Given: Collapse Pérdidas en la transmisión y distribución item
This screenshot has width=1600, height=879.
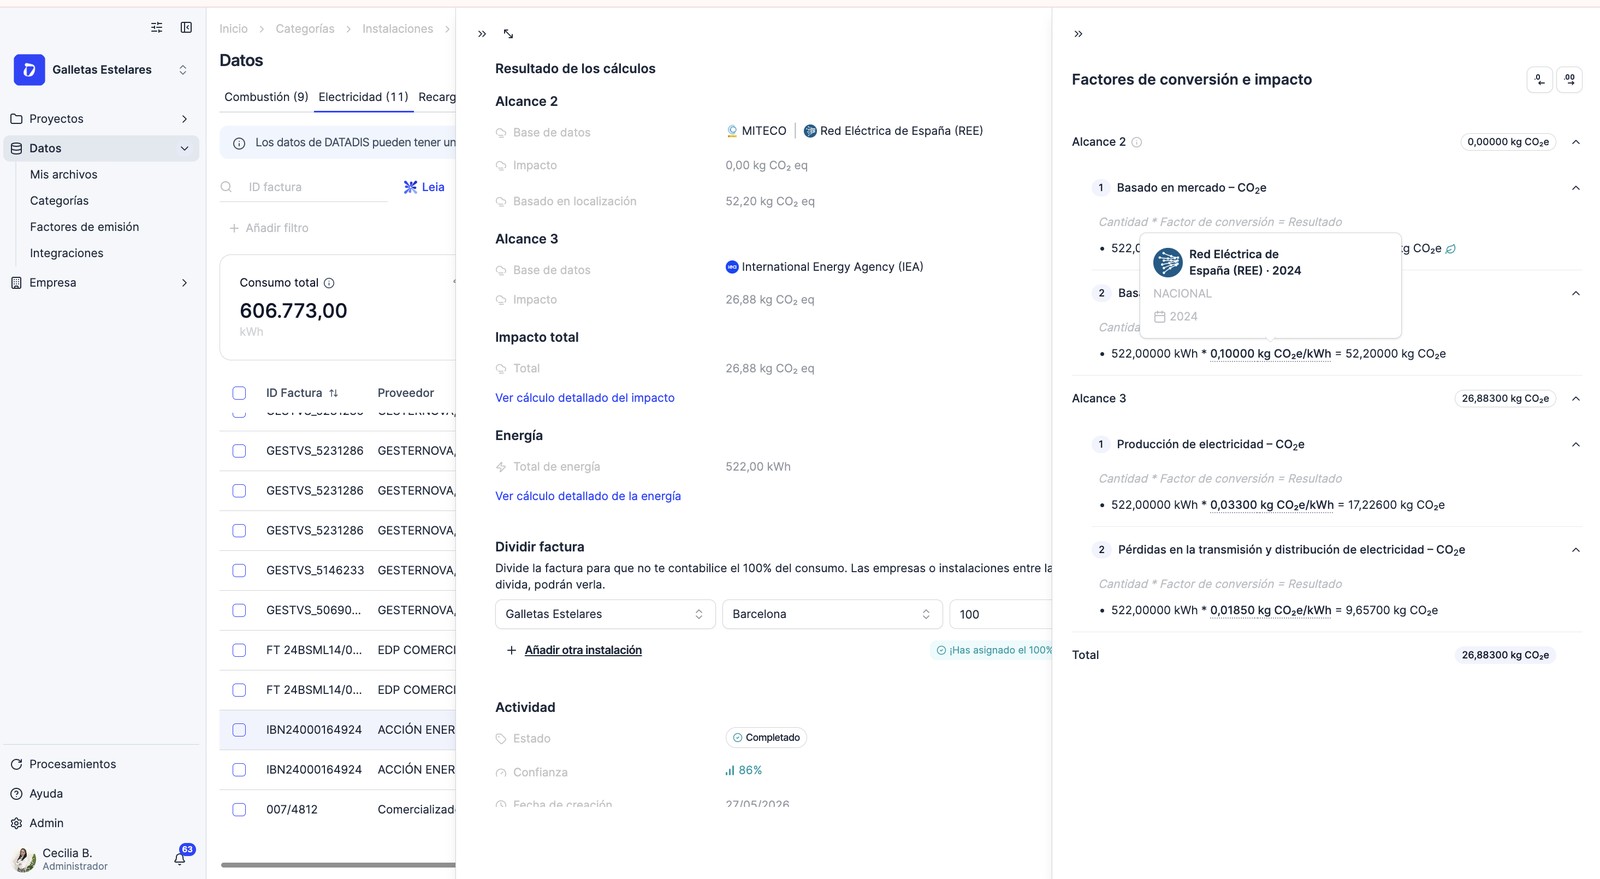Looking at the screenshot, I should (x=1576, y=550).
